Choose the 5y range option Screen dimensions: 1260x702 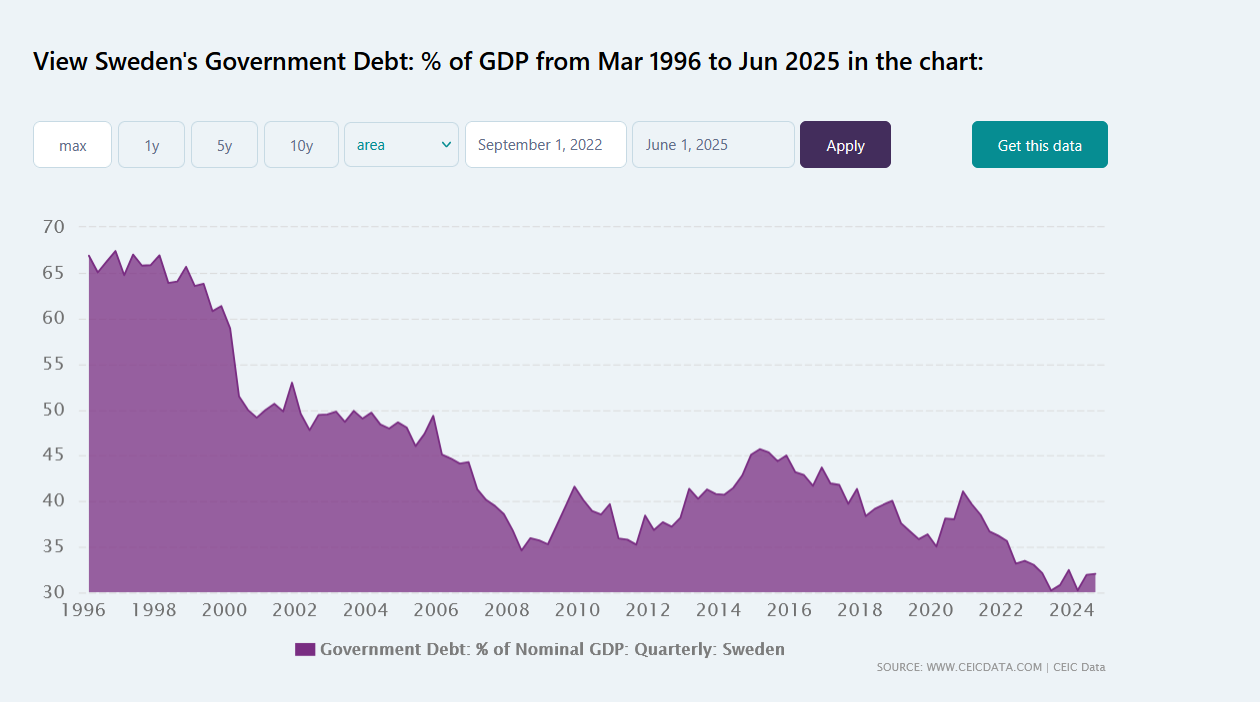224,145
